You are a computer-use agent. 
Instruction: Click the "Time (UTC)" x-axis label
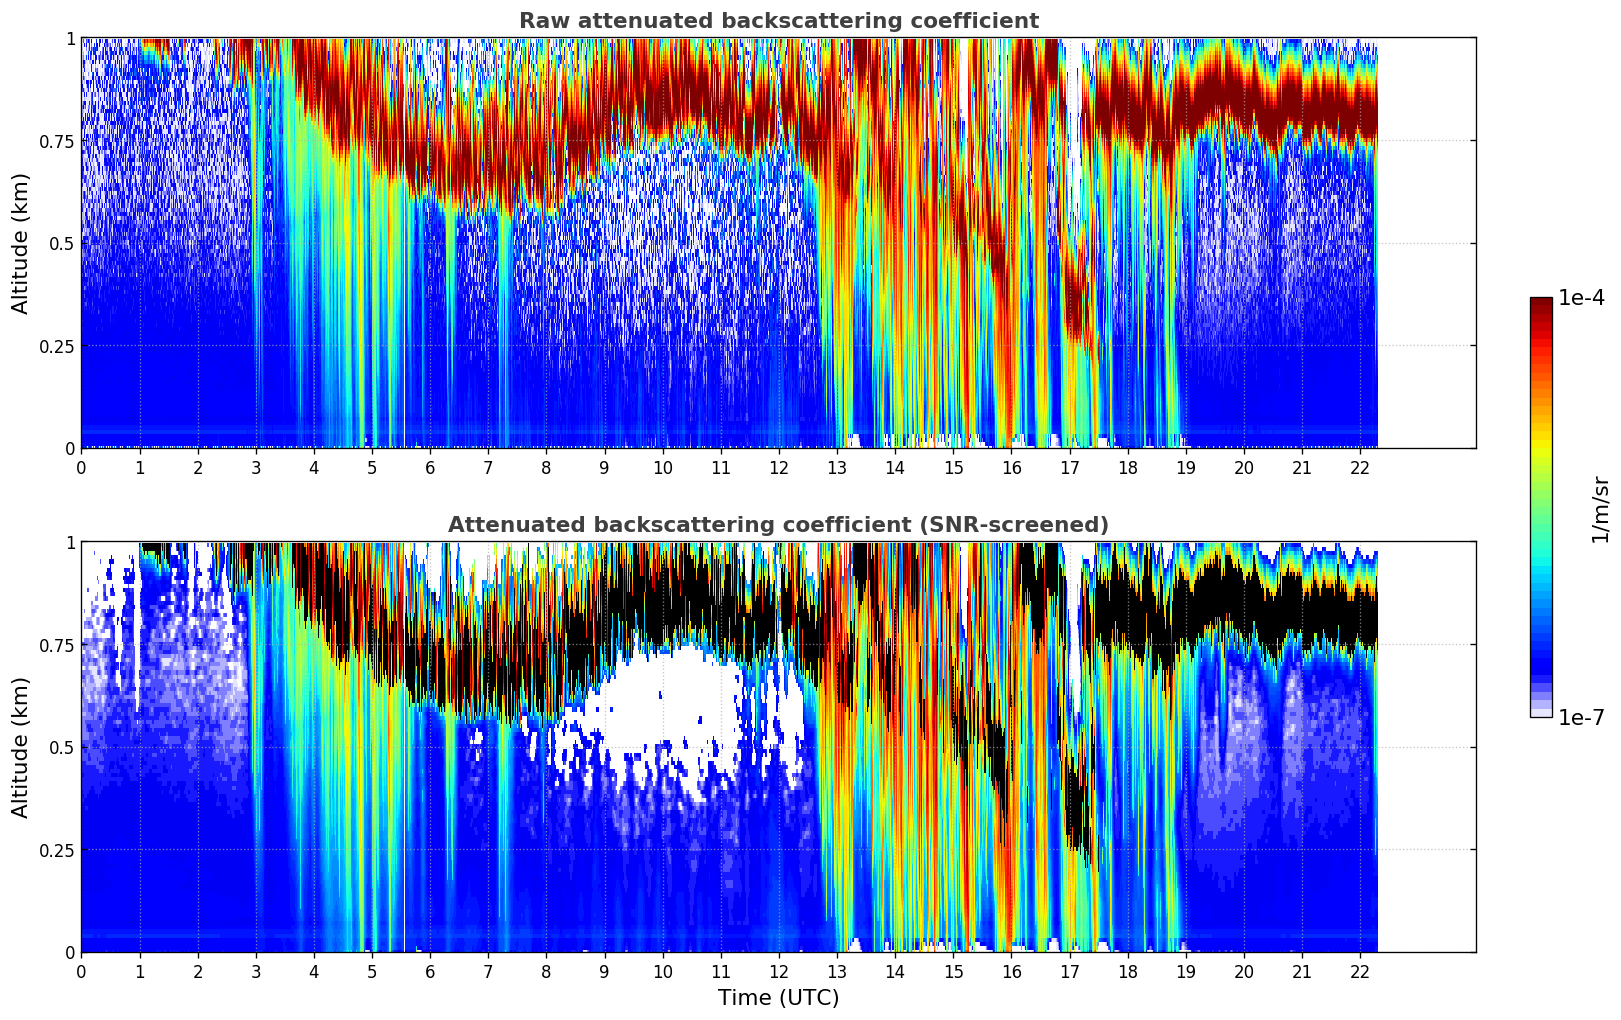point(778,998)
